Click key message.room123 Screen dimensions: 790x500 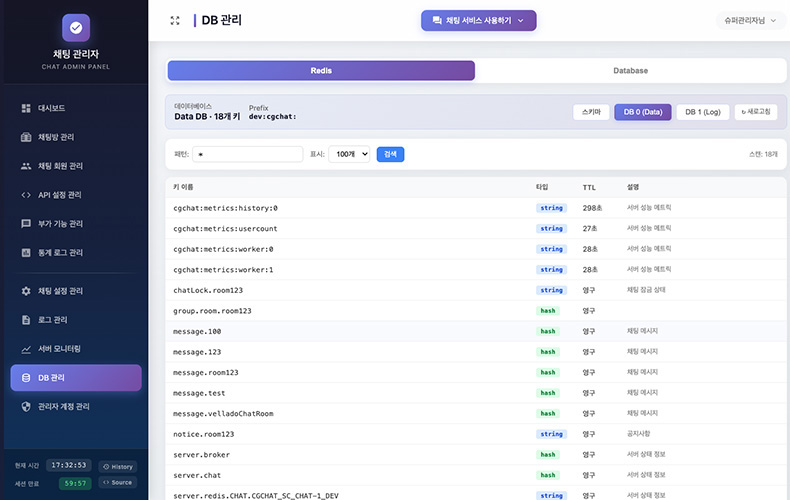(x=206, y=373)
